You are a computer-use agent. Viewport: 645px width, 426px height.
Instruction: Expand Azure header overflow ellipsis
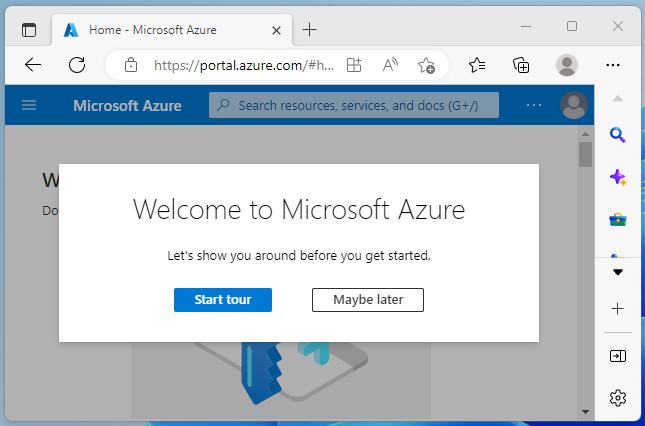534,105
